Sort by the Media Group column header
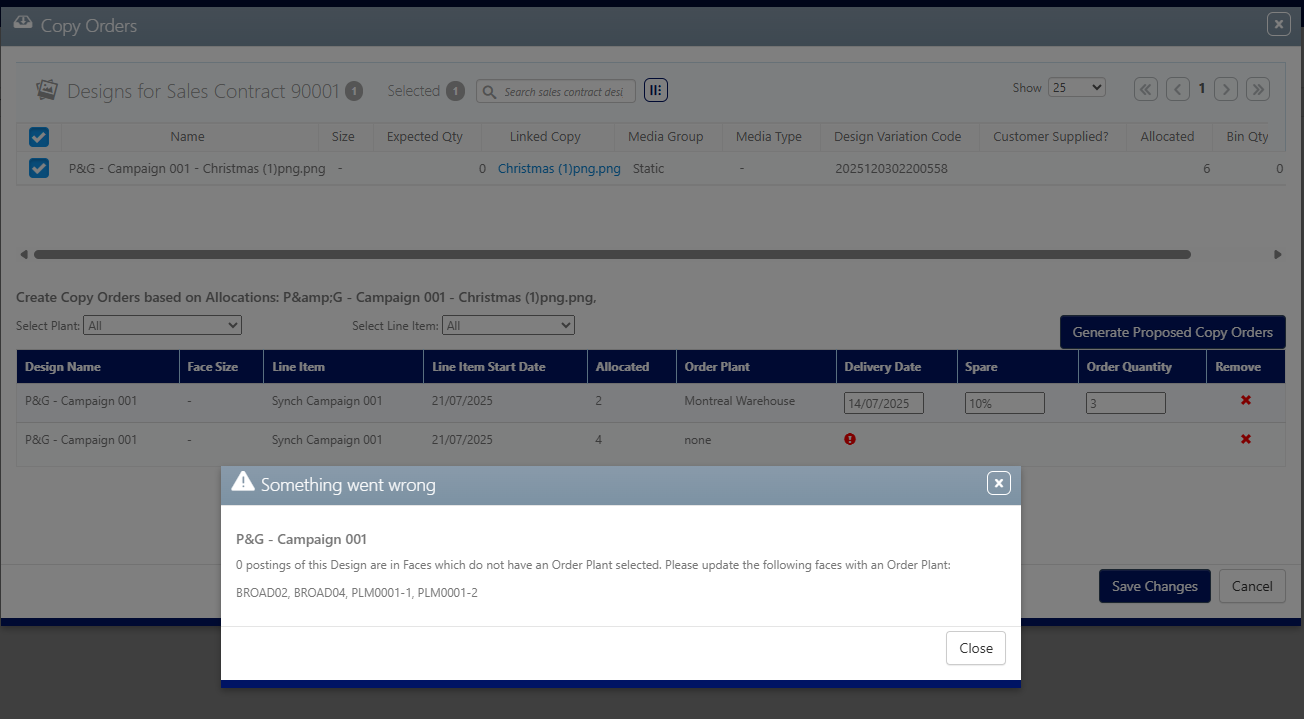 tap(665, 137)
